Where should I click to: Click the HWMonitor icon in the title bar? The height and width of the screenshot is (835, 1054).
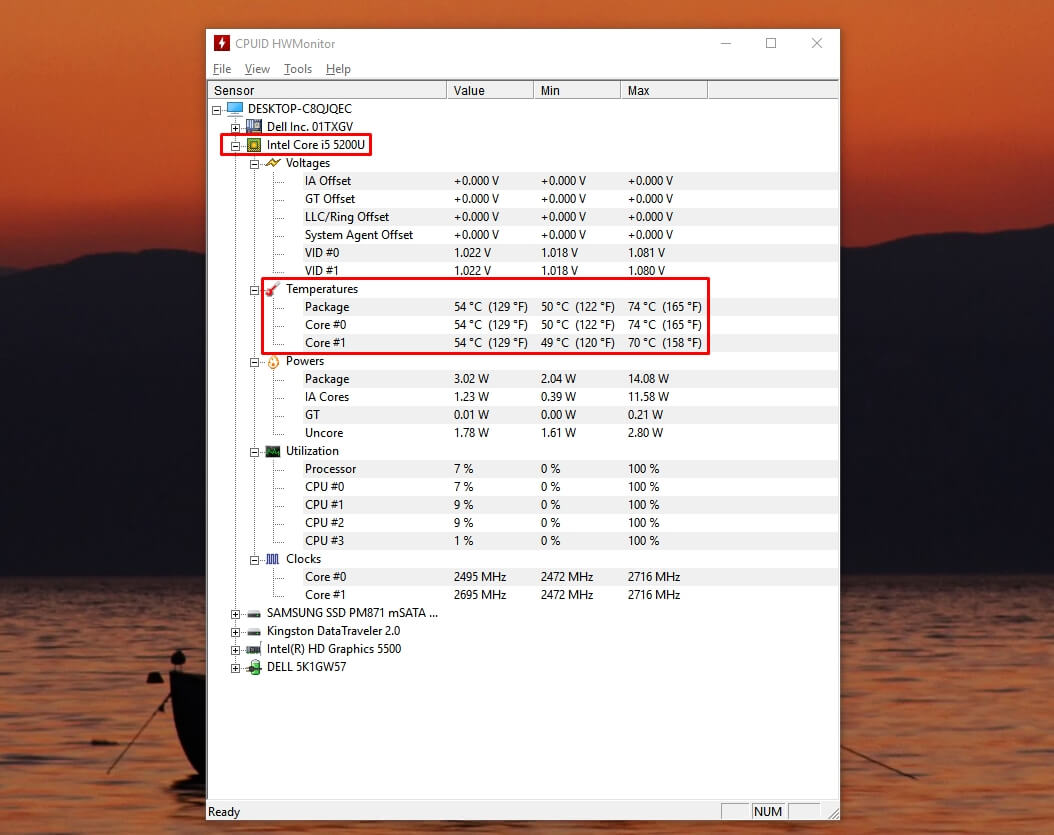pyautogui.click(x=220, y=43)
